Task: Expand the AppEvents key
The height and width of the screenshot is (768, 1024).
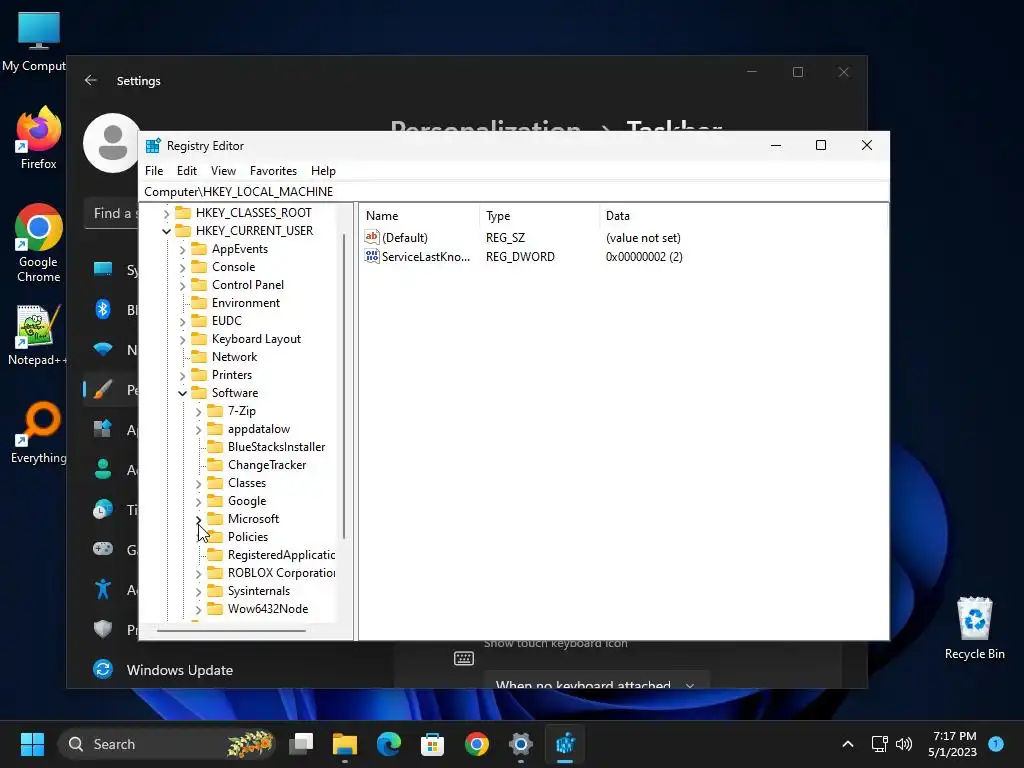Action: tap(182, 249)
